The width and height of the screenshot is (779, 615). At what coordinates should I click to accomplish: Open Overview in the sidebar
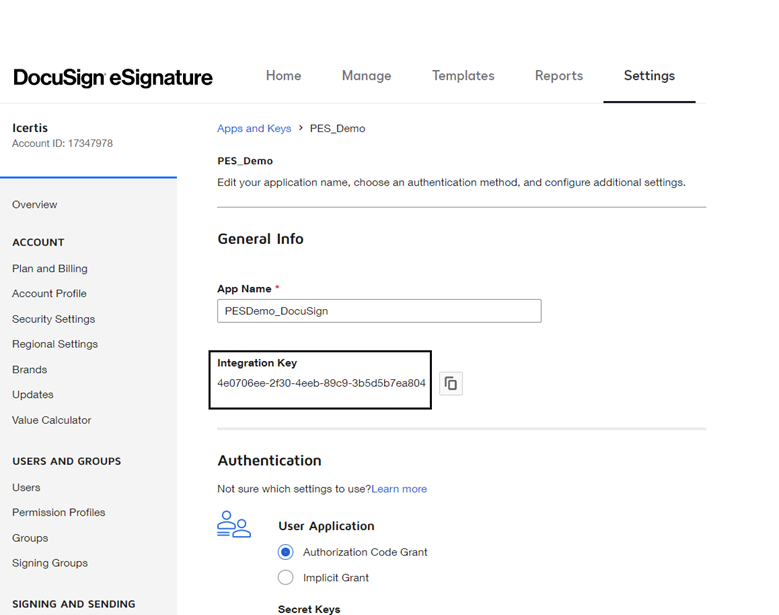tap(35, 204)
